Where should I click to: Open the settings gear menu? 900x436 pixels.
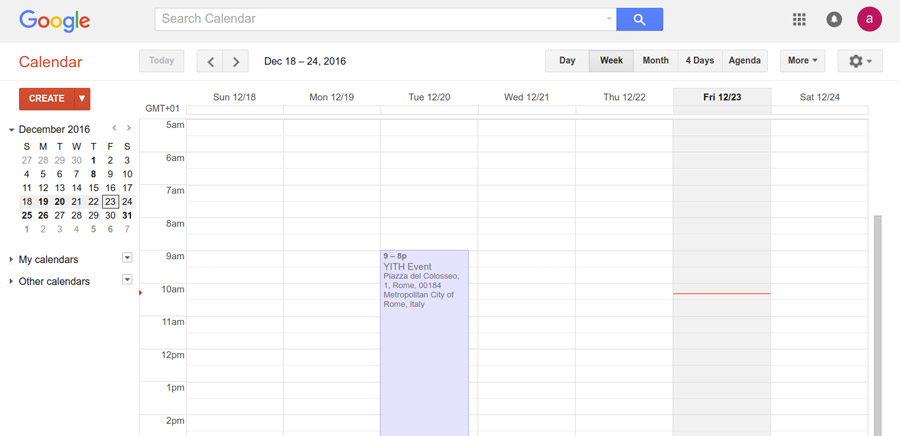pos(859,61)
